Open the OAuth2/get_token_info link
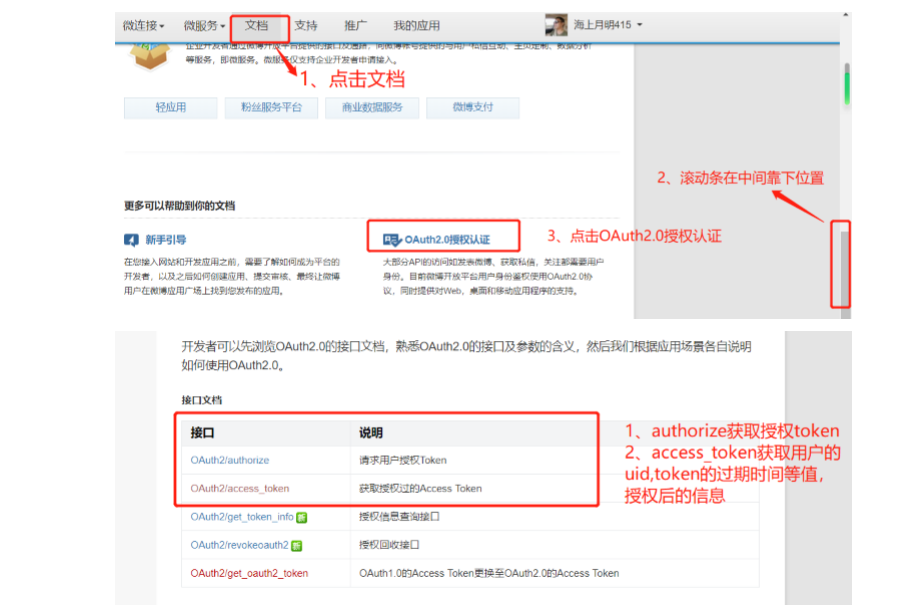Image resolution: width=912 pixels, height=616 pixels. click(x=242, y=517)
